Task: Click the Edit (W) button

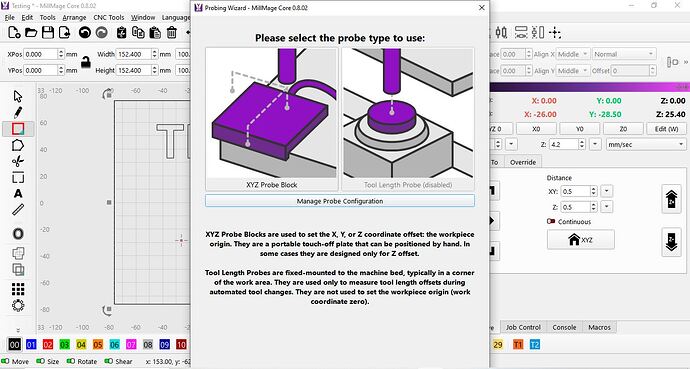Action: pyautogui.click(x=666, y=129)
